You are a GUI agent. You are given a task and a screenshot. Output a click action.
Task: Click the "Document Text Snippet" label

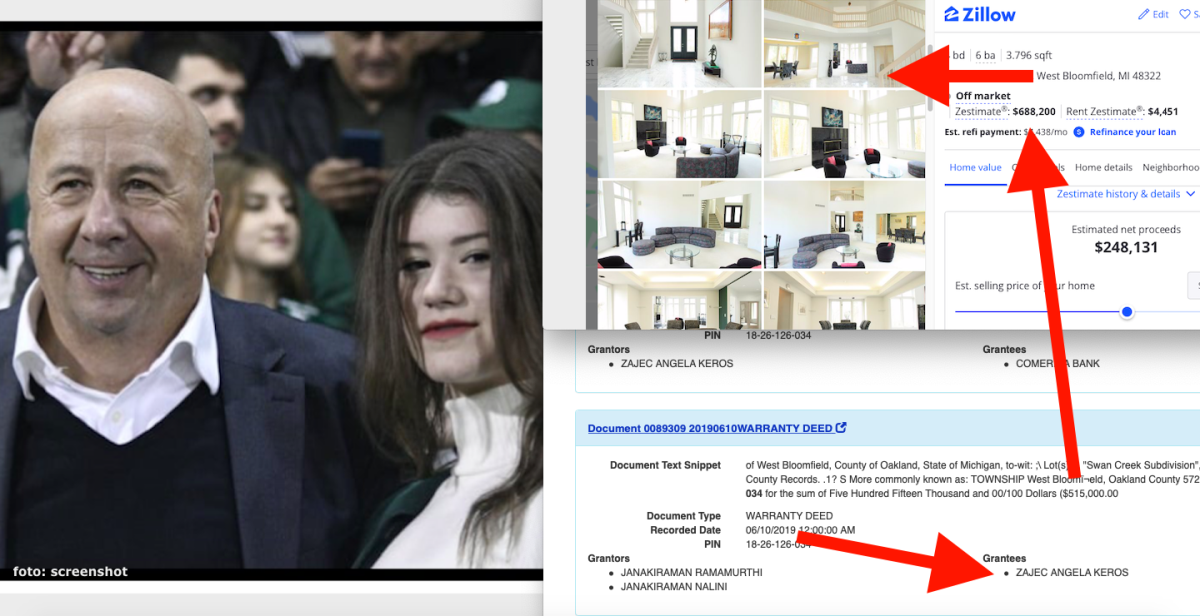click(665, 466)
